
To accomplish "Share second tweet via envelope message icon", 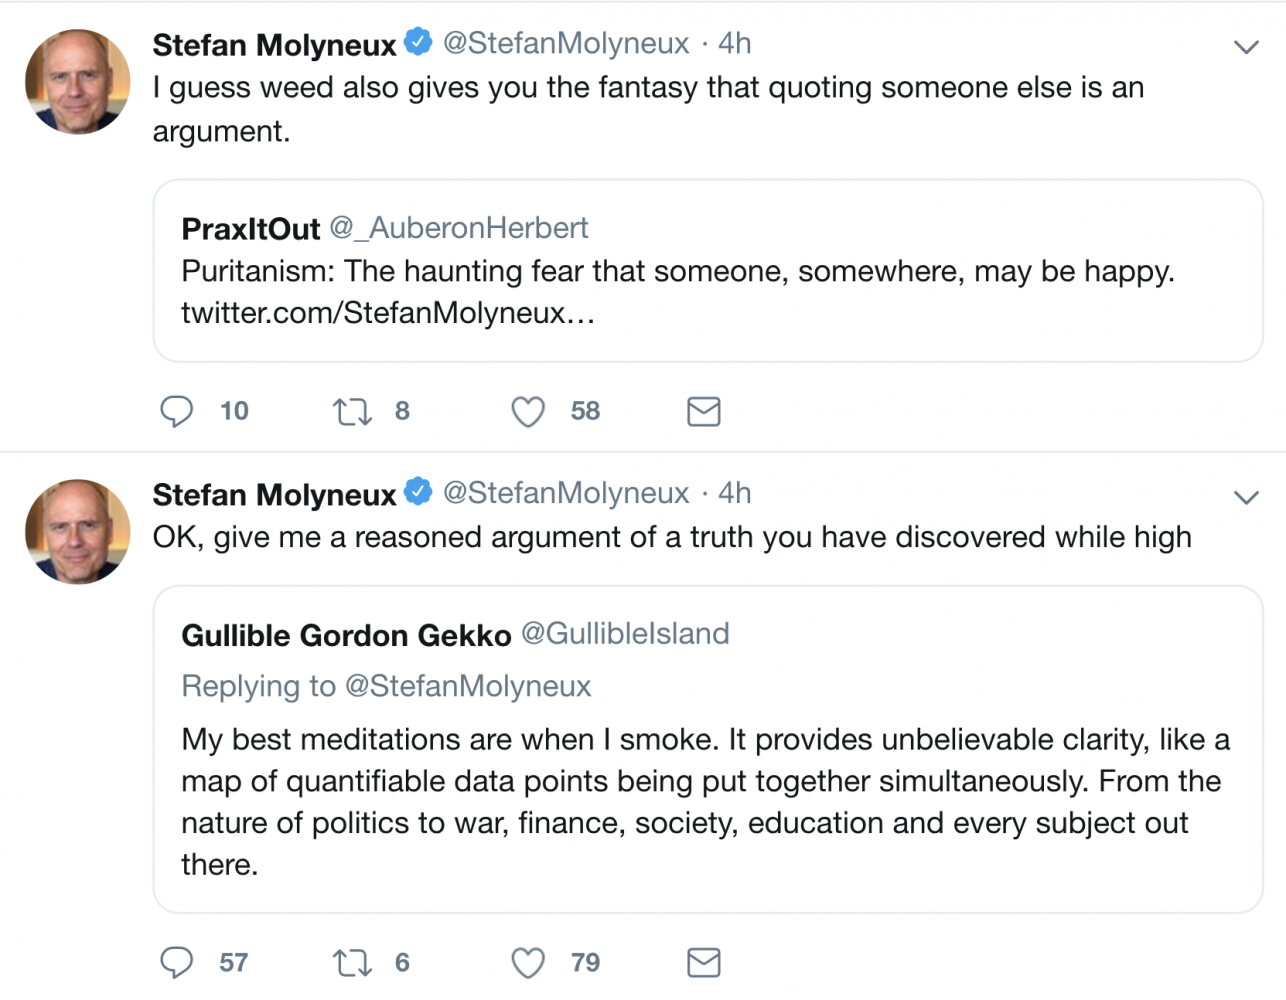I will (x=704, y=962).
